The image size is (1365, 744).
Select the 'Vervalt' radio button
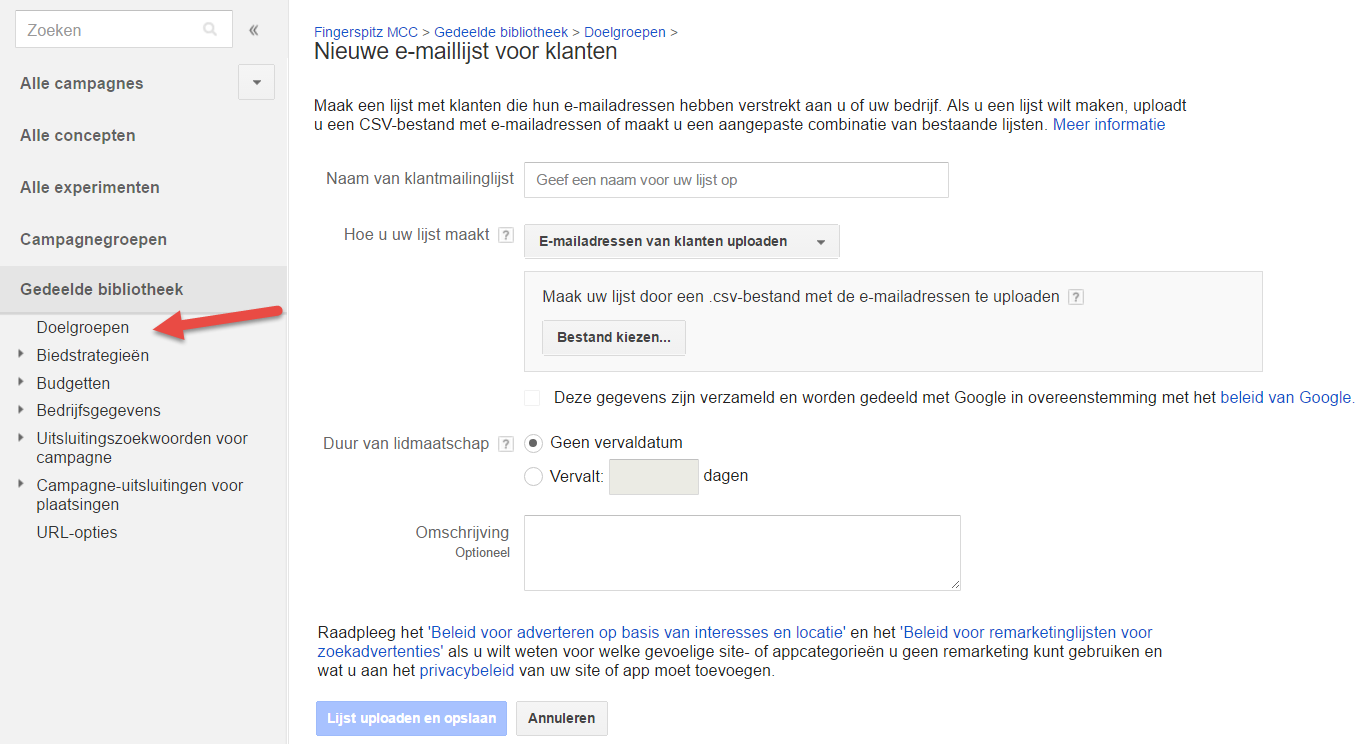click(534, 477)
